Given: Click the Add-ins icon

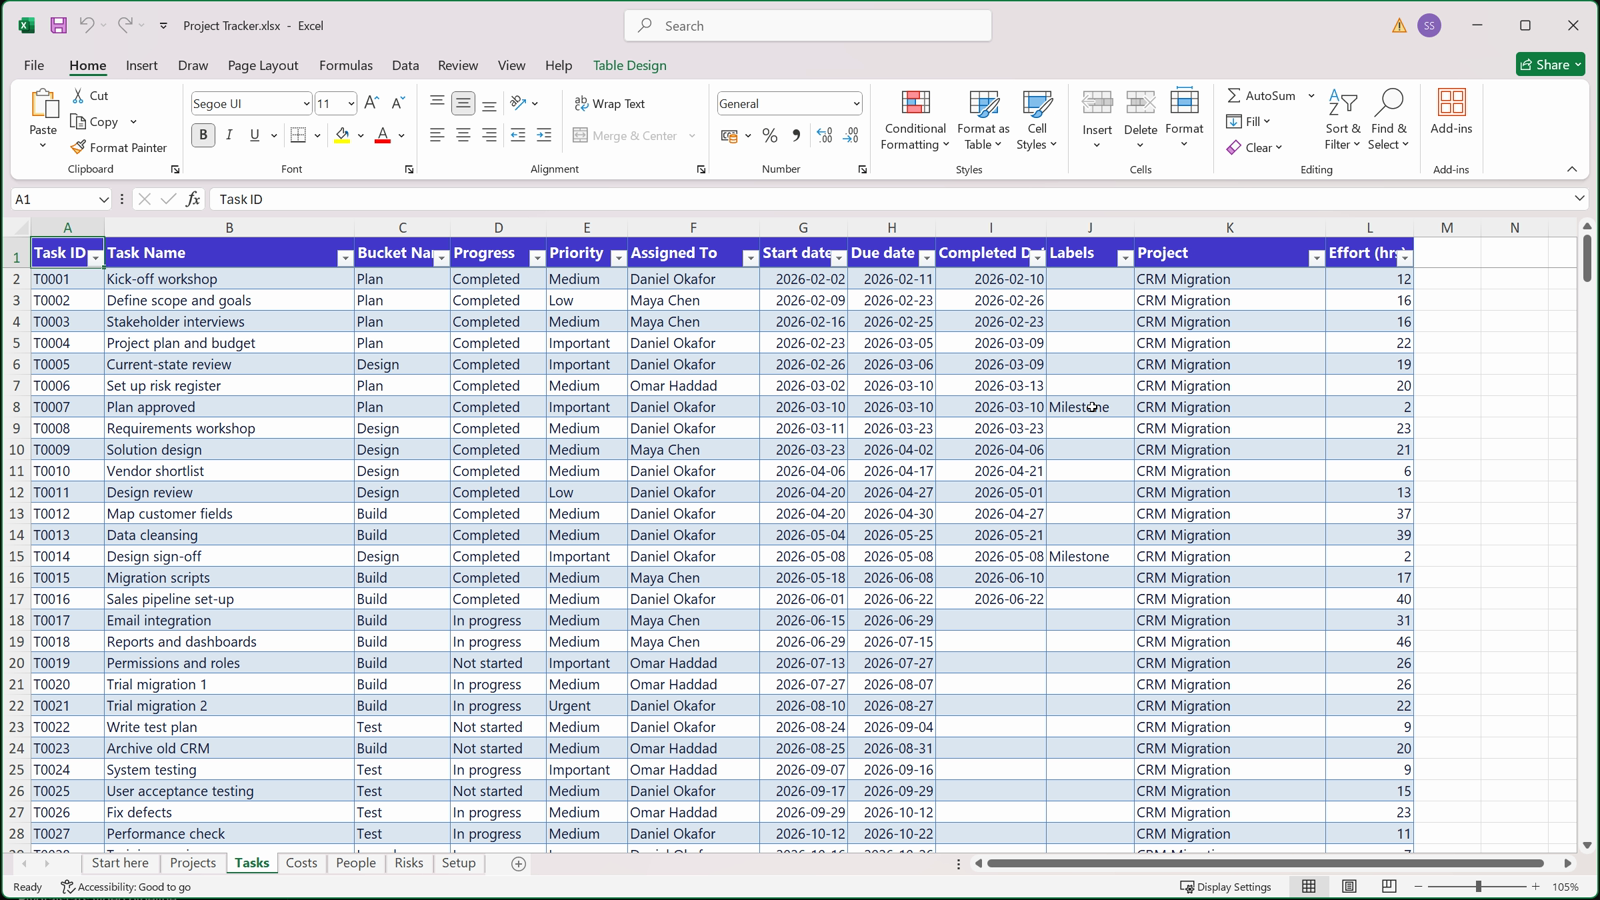Looking at the screenshot, I should [x=1451, y=111].
